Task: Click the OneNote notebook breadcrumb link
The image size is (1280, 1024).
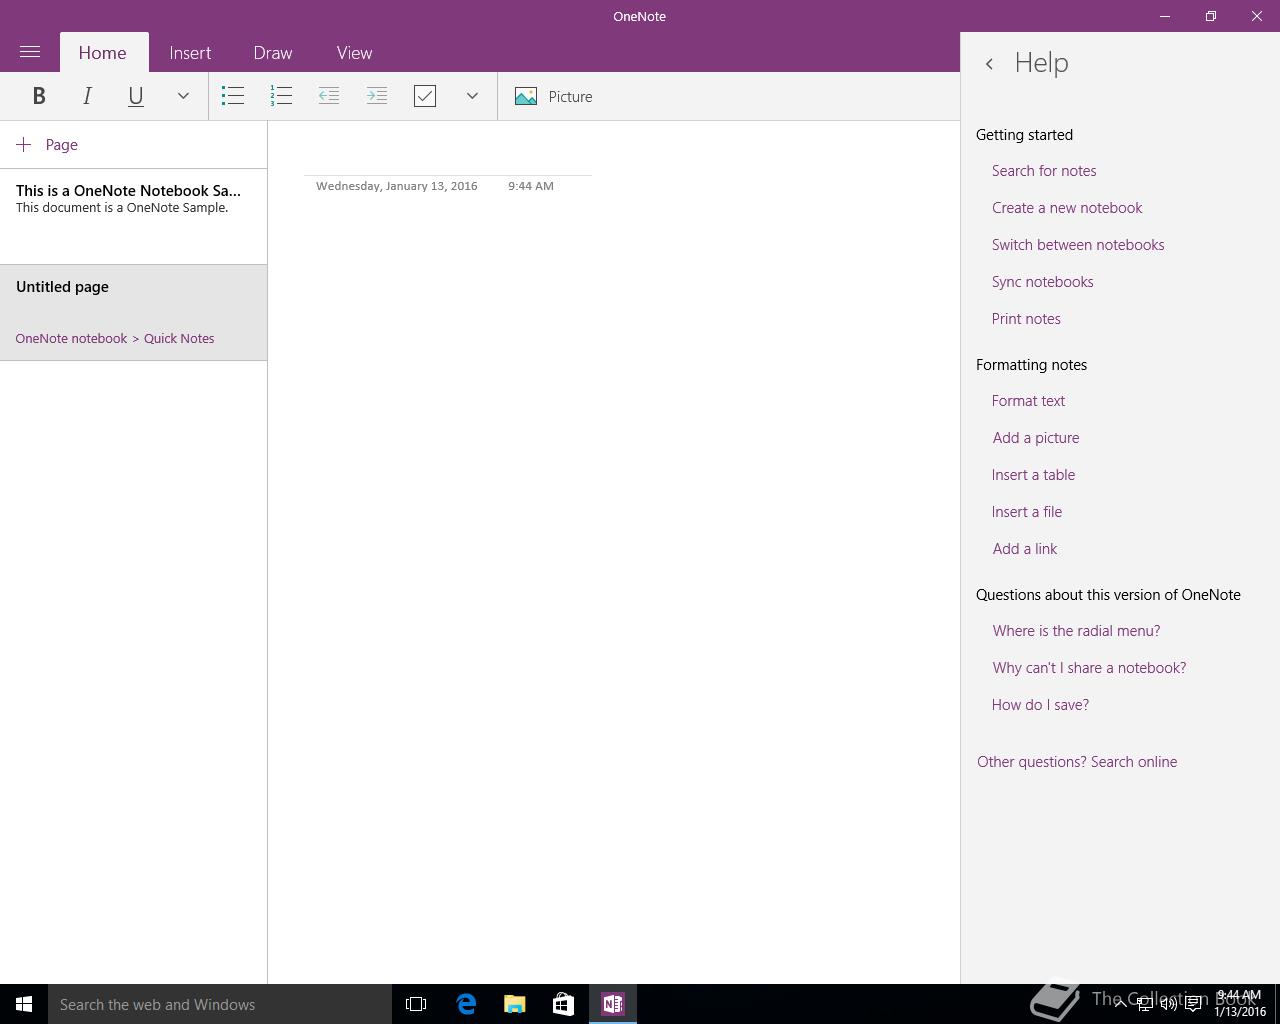Action: (x=71, y=338)
